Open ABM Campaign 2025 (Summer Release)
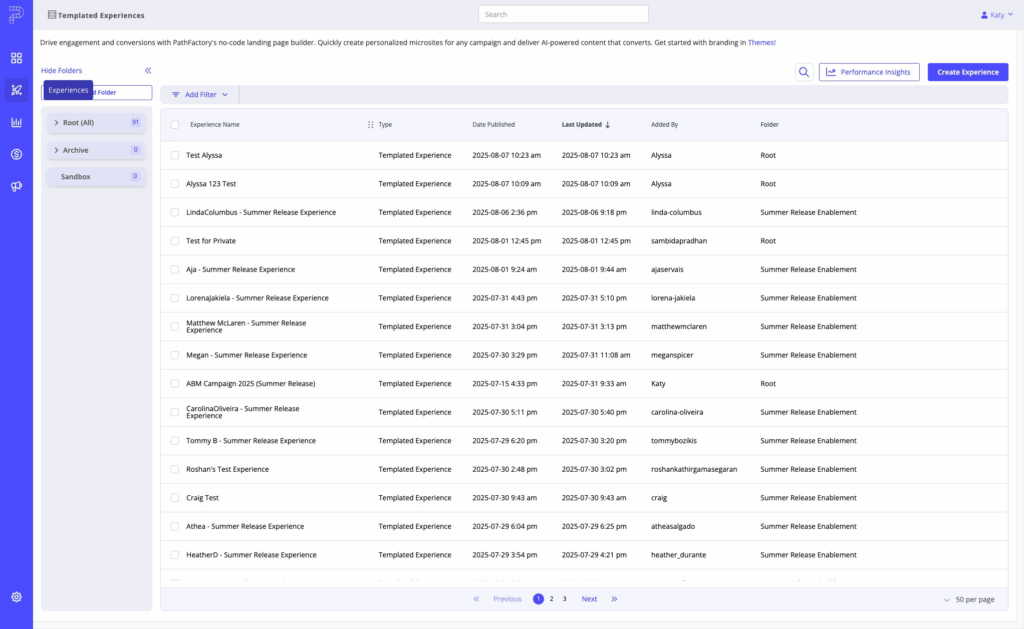 click(x=250, y=383)
